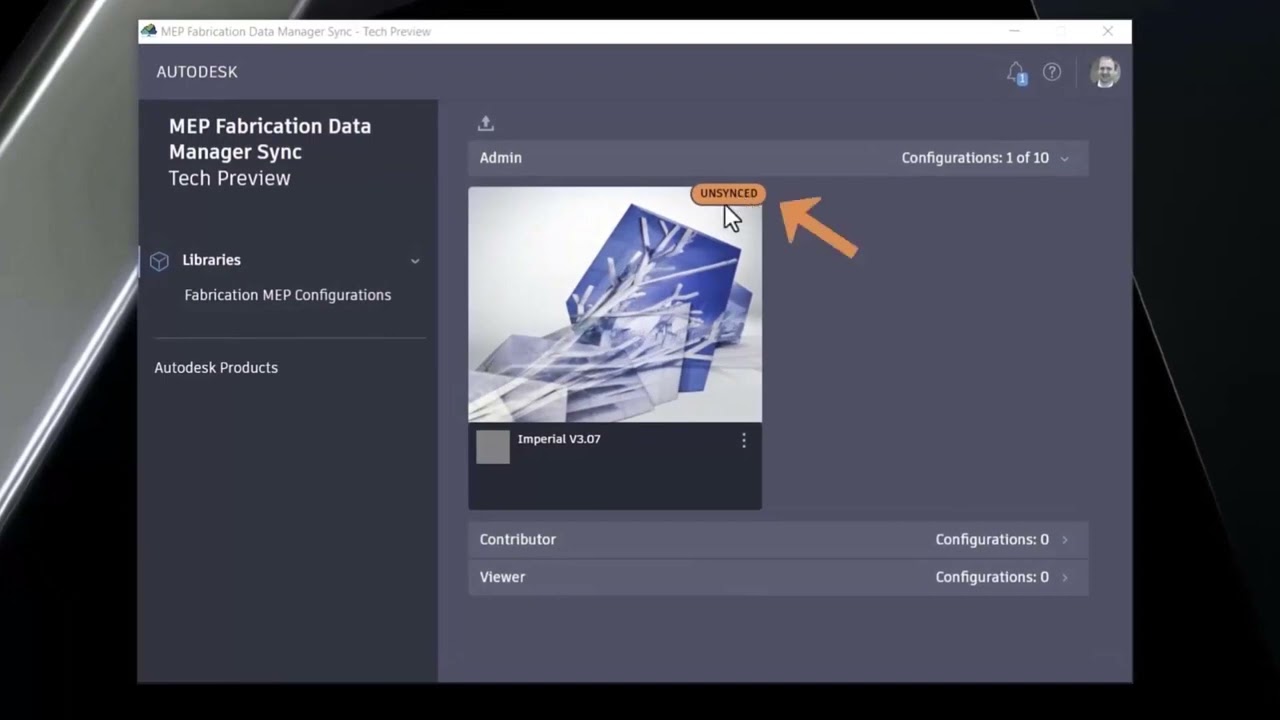Expand the Contributor configurations chevron
This screenshot has width=1280, height=720.
click(1064, 540)
